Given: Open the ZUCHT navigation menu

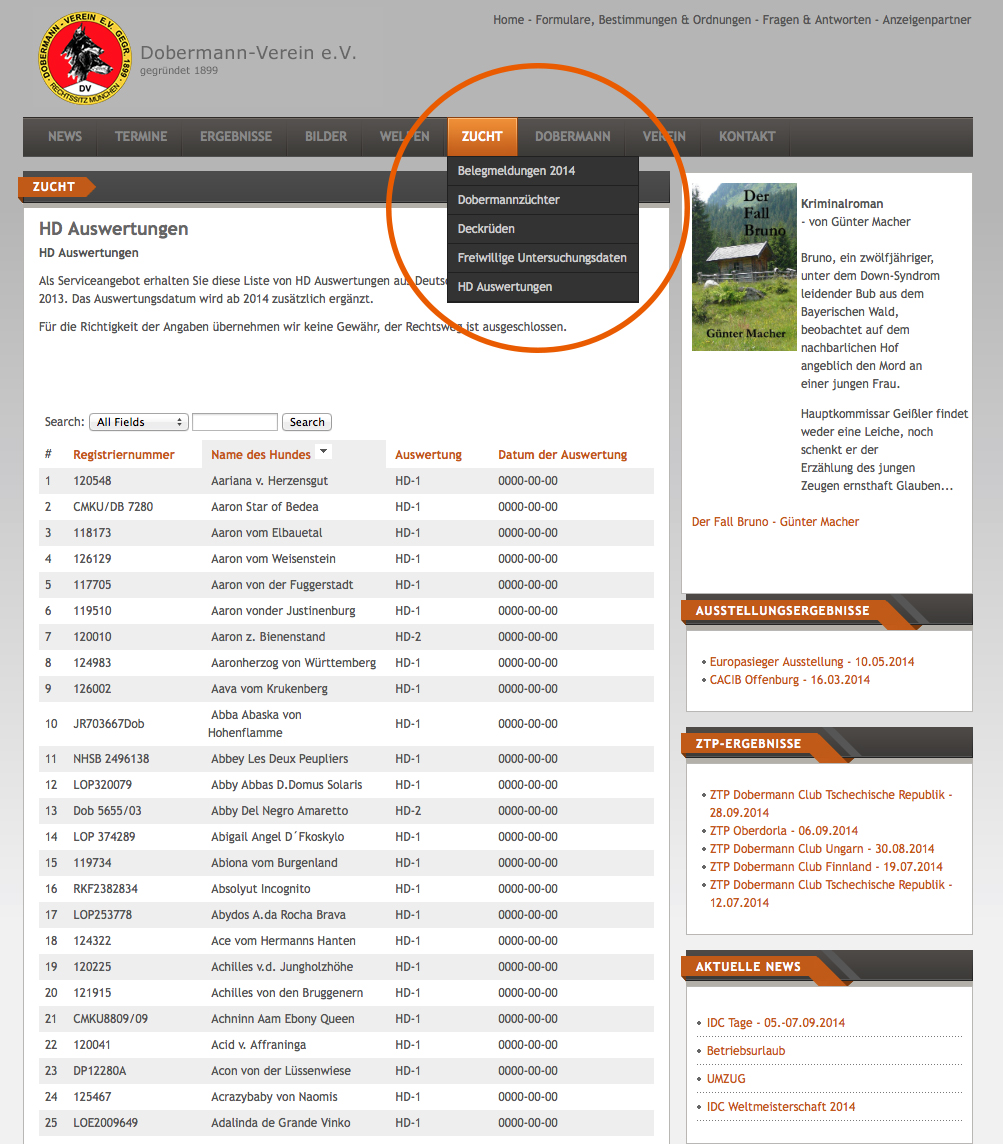Looking at the screenshot, I should 482,137.
